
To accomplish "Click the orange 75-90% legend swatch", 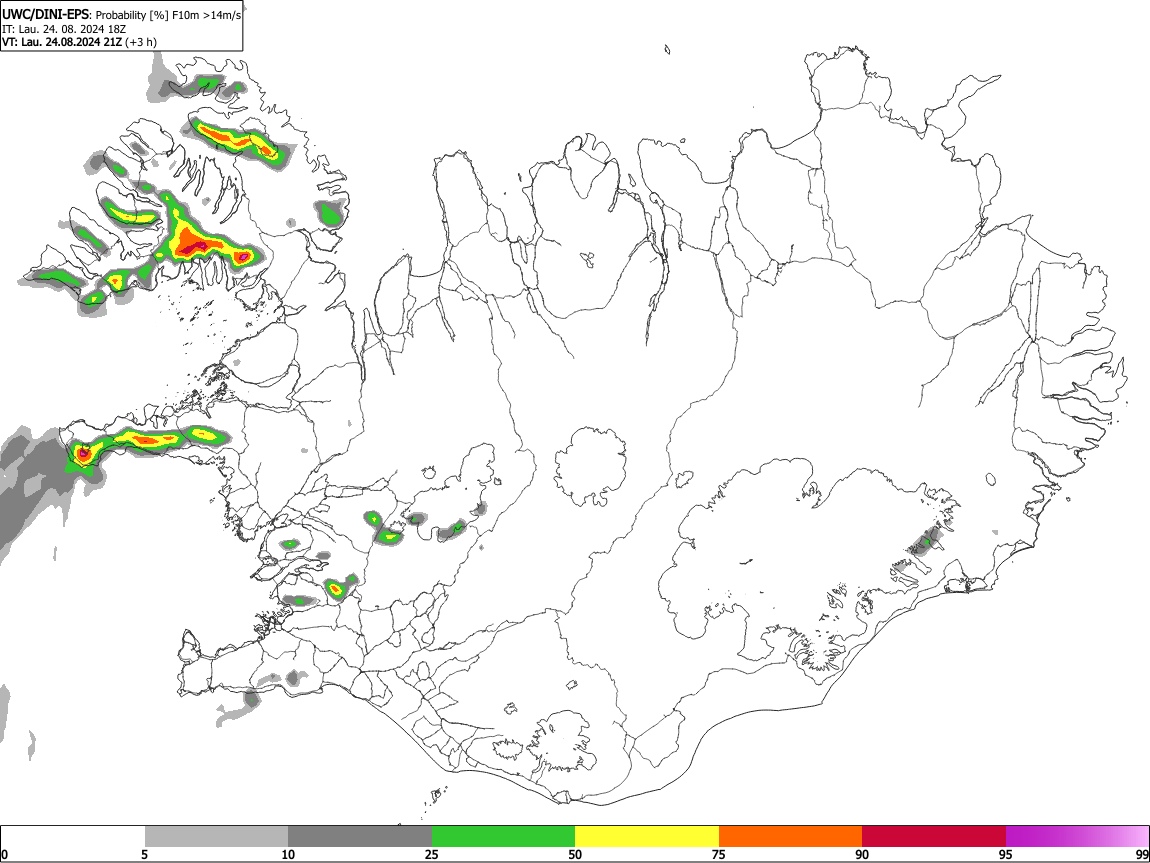I will pos(790,837).
